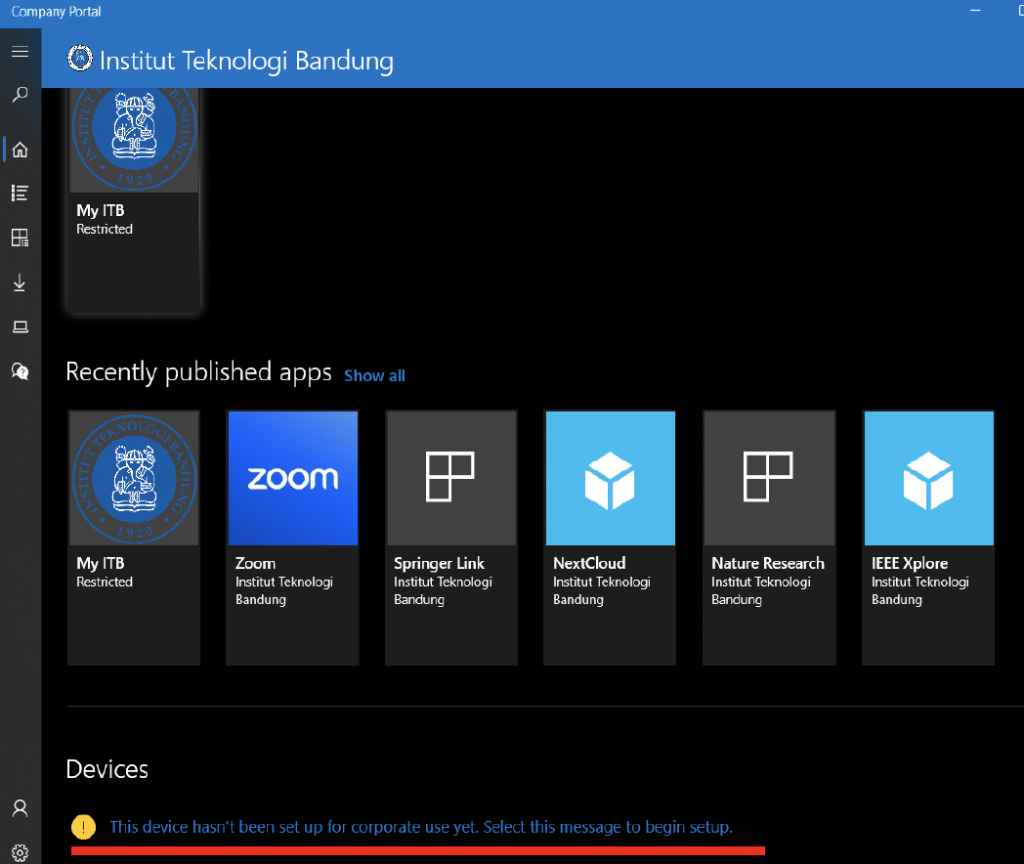This screenshot has height=864, width=1024.
Task: Open My ITB in Recently published apps
Action: [134, 537]
